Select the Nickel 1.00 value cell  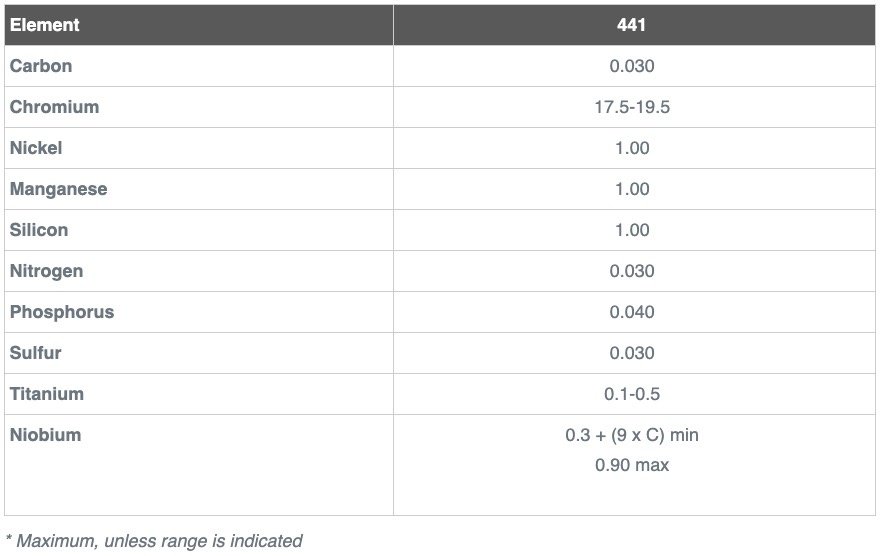point(632,148)
